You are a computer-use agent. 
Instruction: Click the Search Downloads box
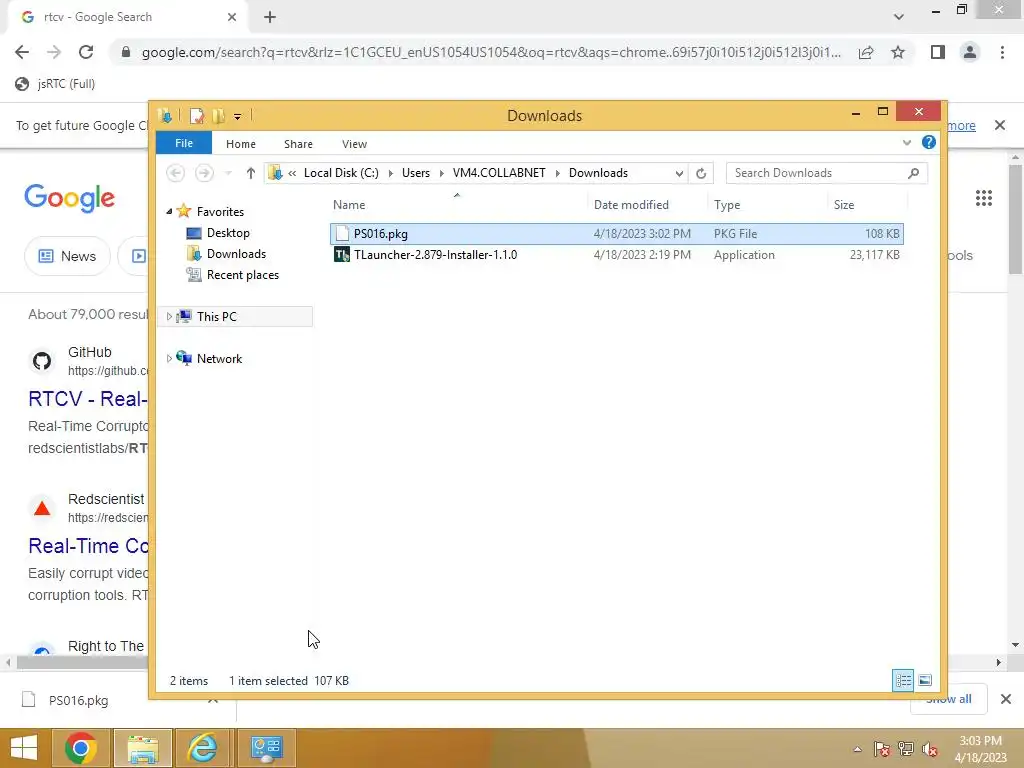826,173
